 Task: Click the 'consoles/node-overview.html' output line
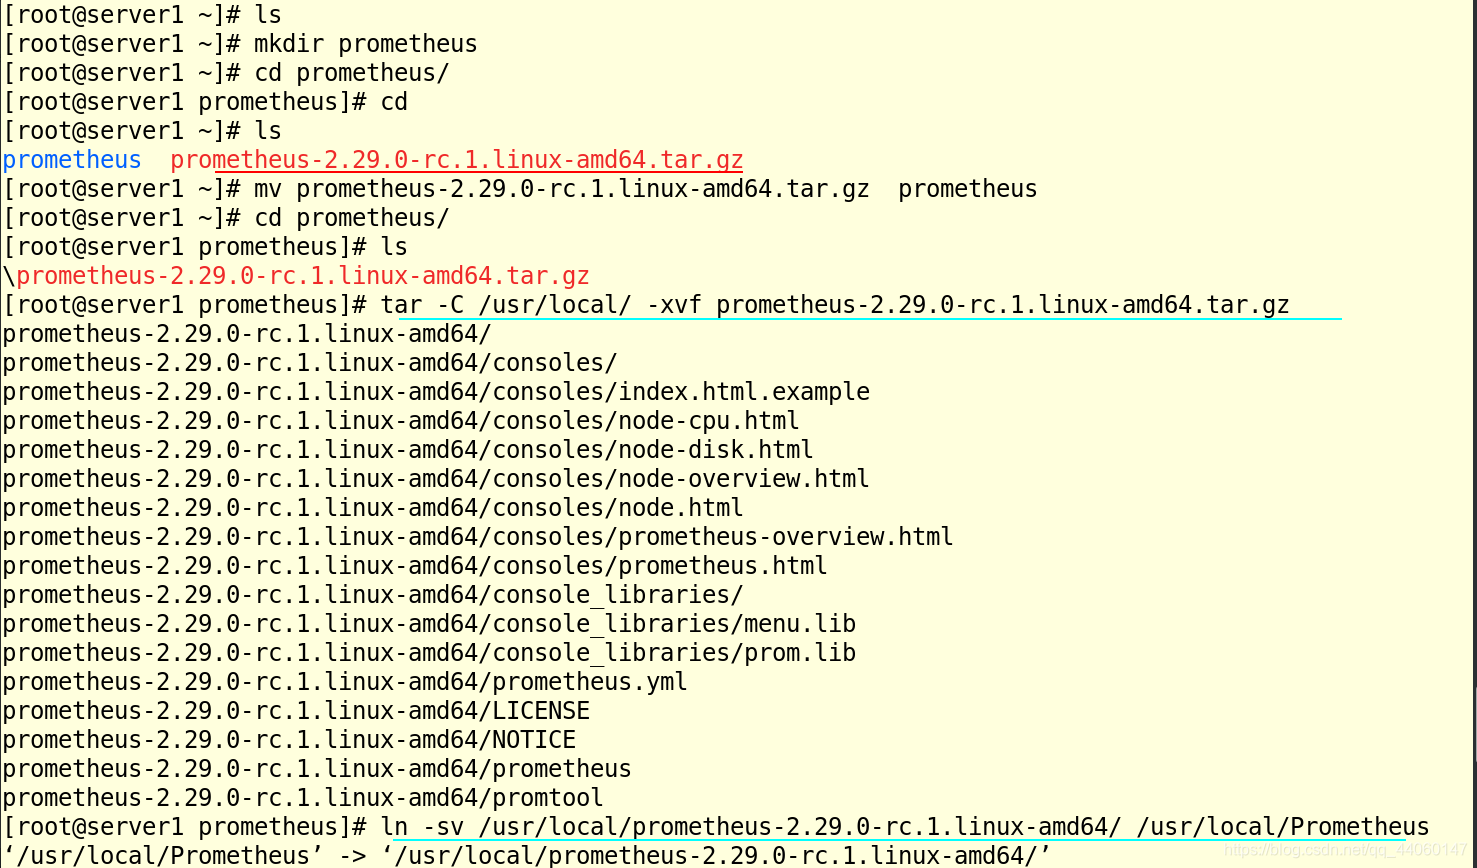tap(436, 479)
